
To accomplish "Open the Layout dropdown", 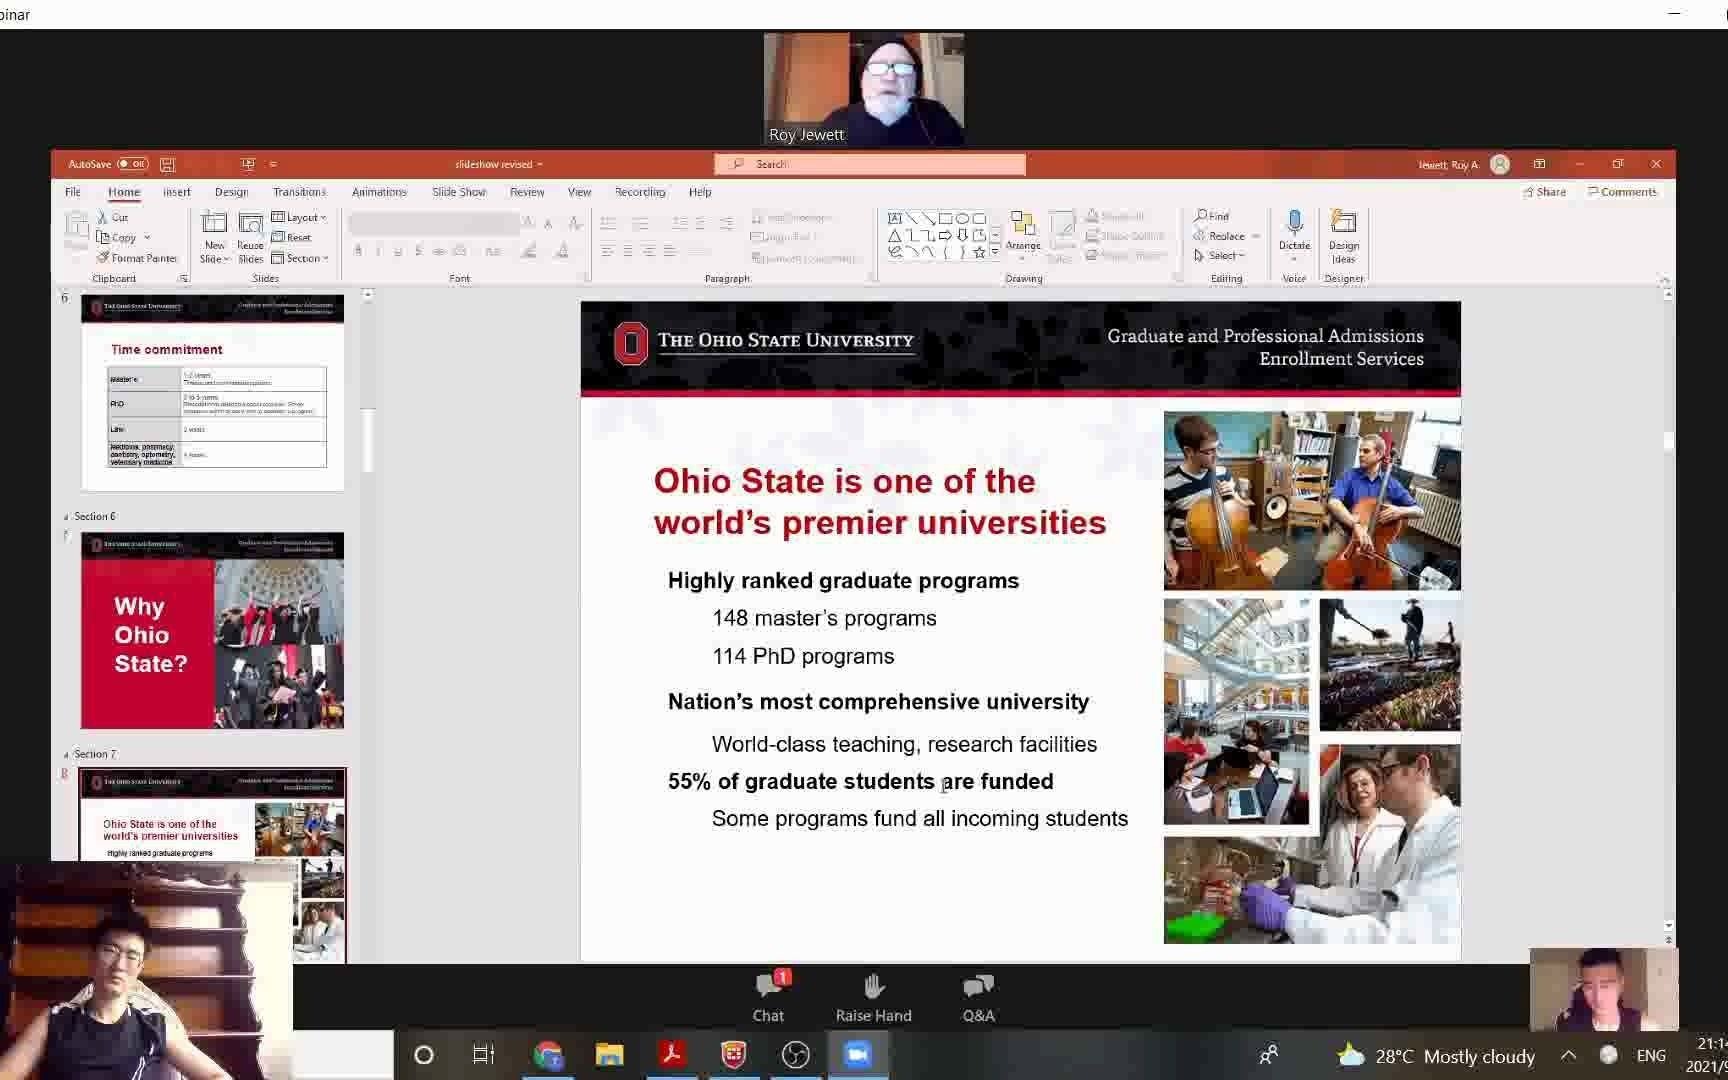I will click(299, 217).
